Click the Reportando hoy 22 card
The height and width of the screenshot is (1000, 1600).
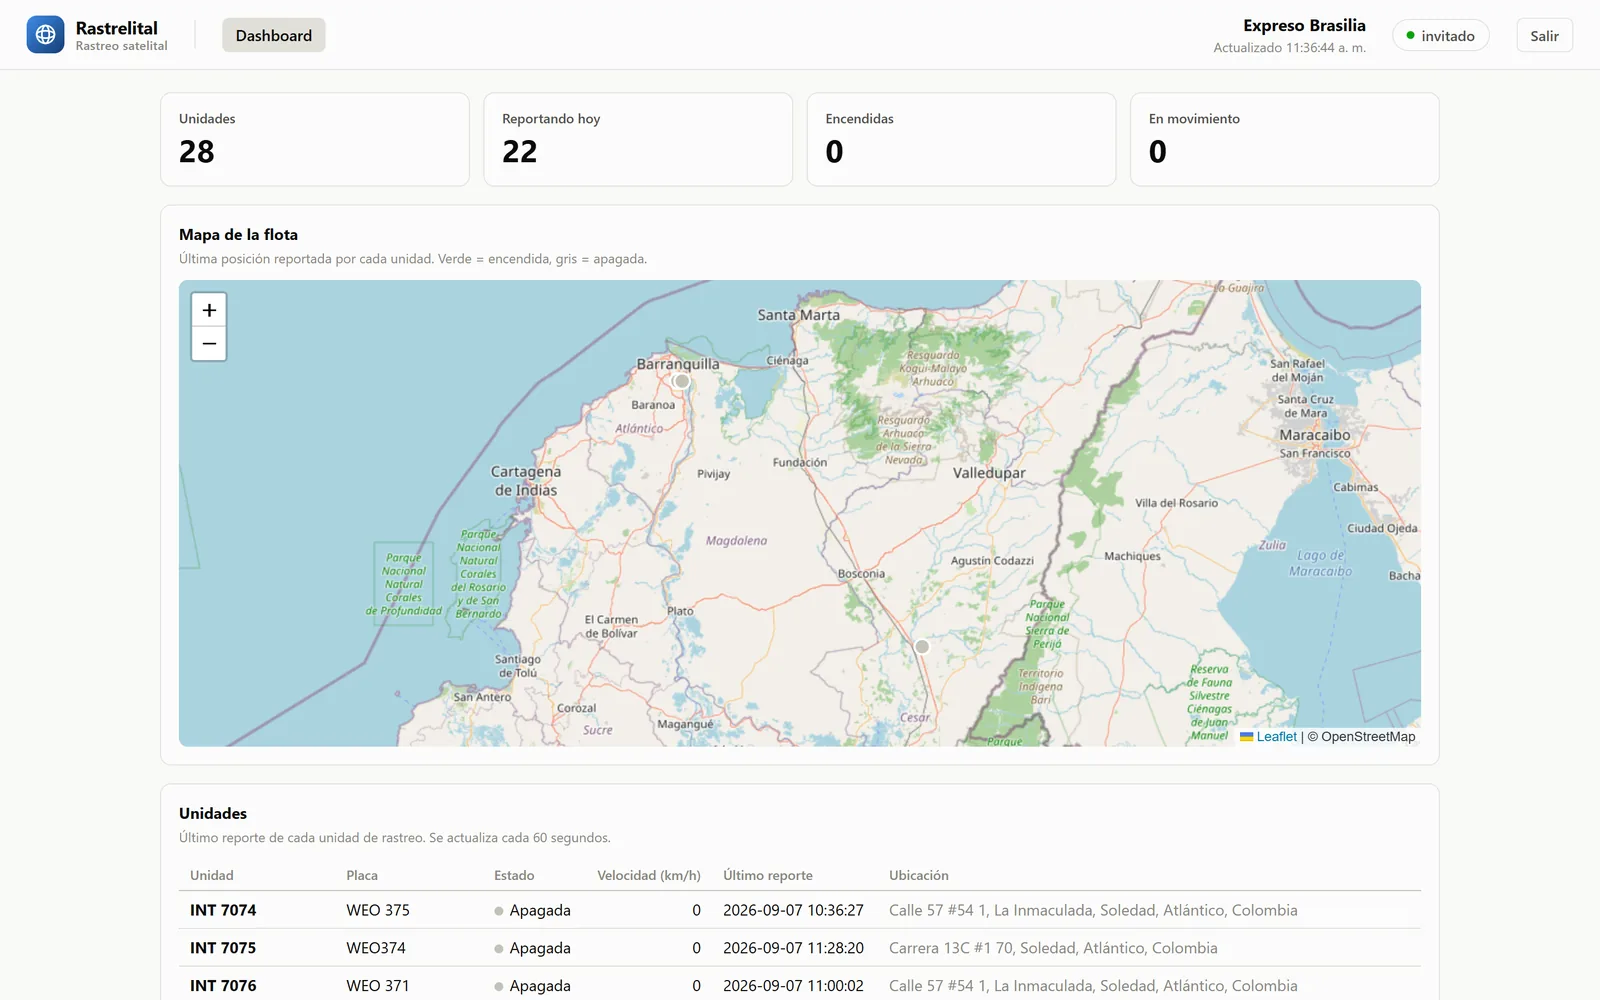(638, 139)
